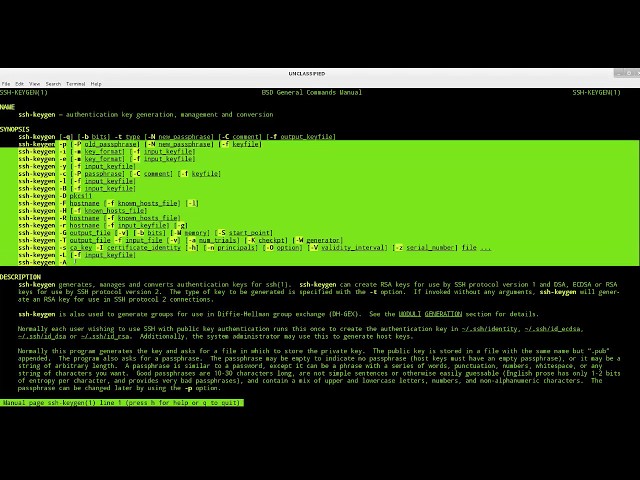Click the 'BSD General Commands Manual' header

pyautogui.click(x=311, y=92)
